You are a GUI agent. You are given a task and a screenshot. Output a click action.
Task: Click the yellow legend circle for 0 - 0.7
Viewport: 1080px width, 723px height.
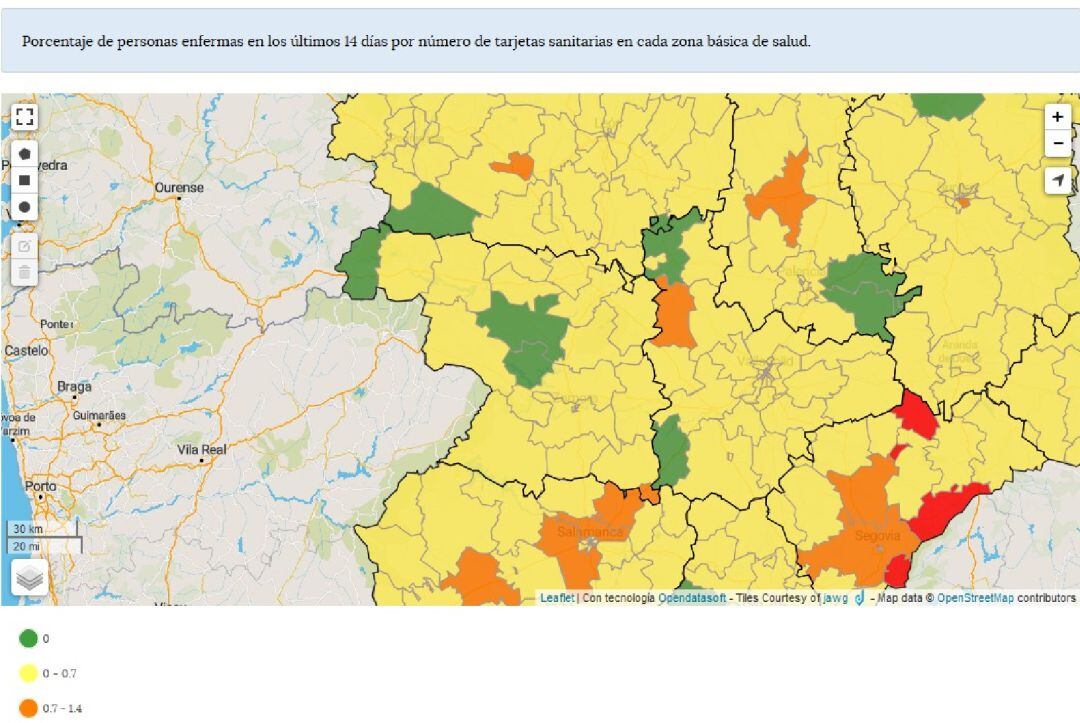pyautogui.click(x=28, y=673)
